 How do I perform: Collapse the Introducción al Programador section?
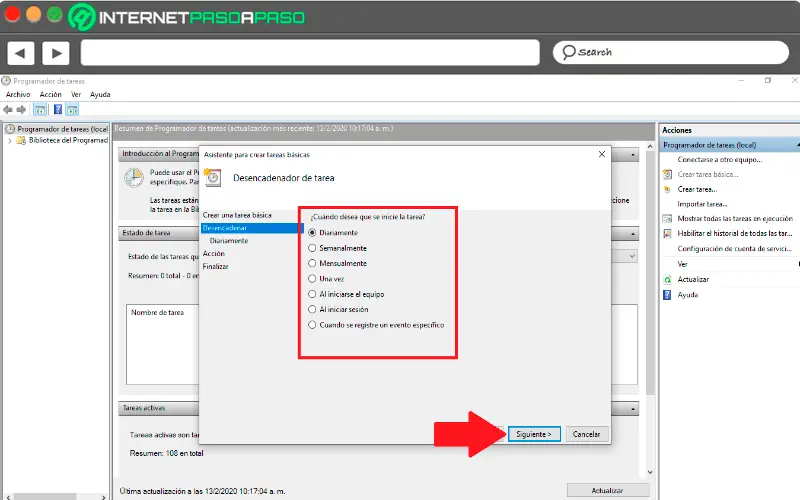tap(633, 154)
